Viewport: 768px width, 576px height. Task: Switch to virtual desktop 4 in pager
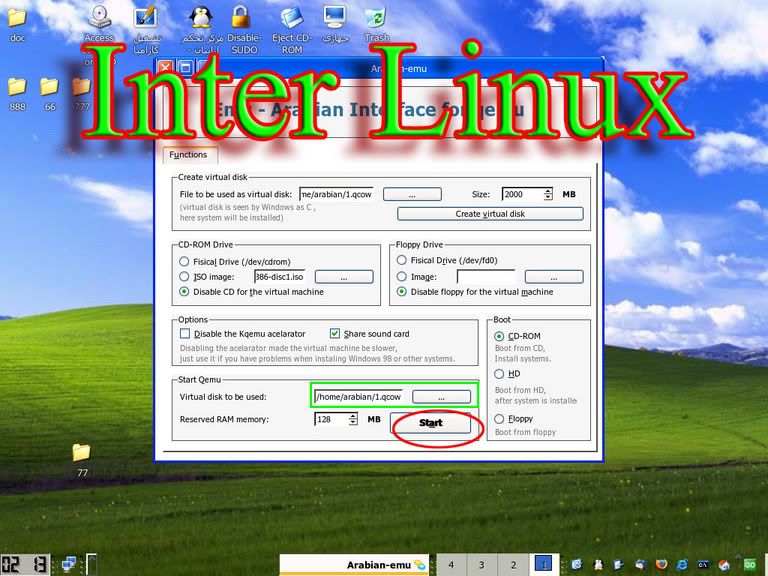click(x=451, y=565)
